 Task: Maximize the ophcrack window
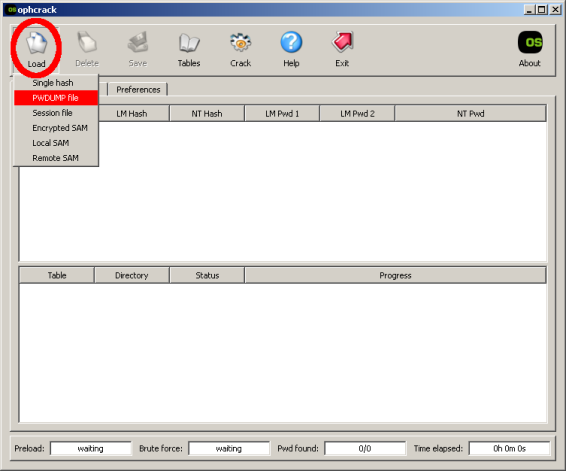(542, 10)
